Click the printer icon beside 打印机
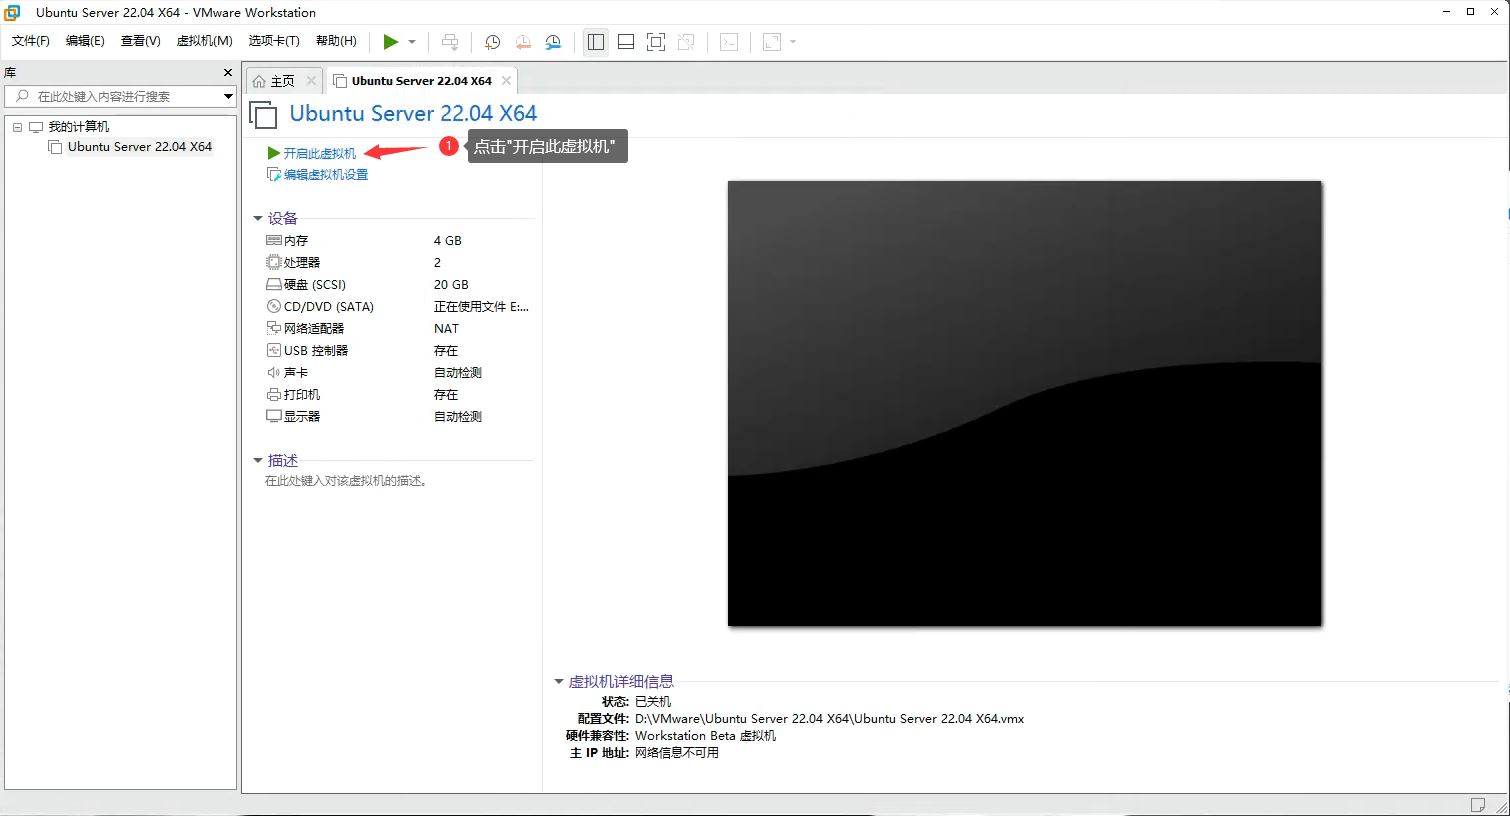1510x816 pixels. coord(274,395)
